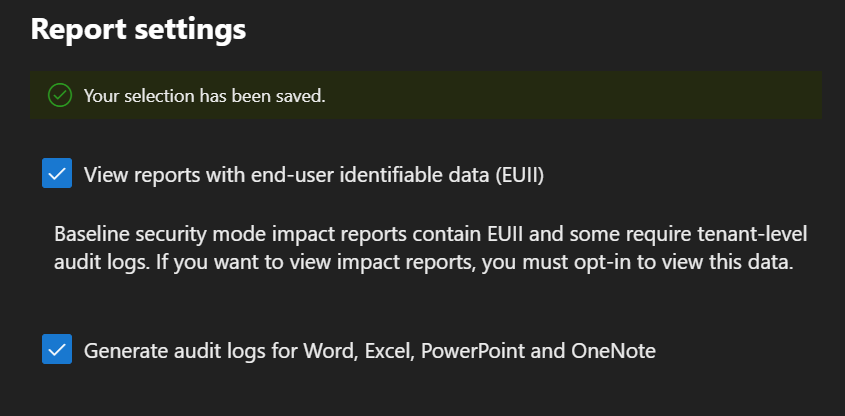Click the "Generate audit logs" label text
Viewport: 845px width, 416px height.
(370, 351)
